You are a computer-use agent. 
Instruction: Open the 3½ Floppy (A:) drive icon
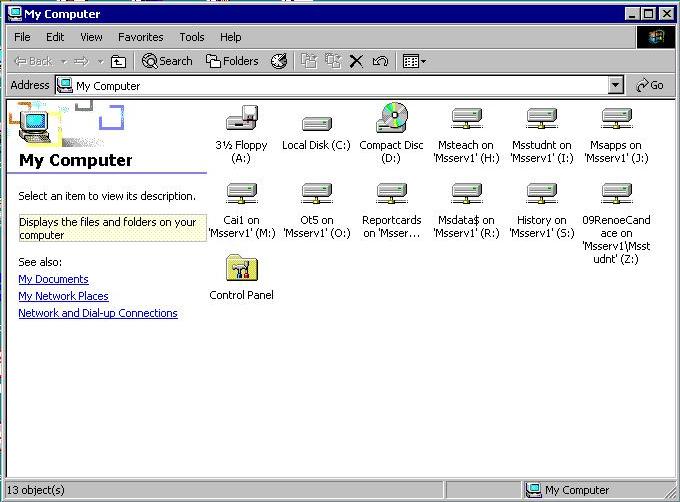coord(242,118)
